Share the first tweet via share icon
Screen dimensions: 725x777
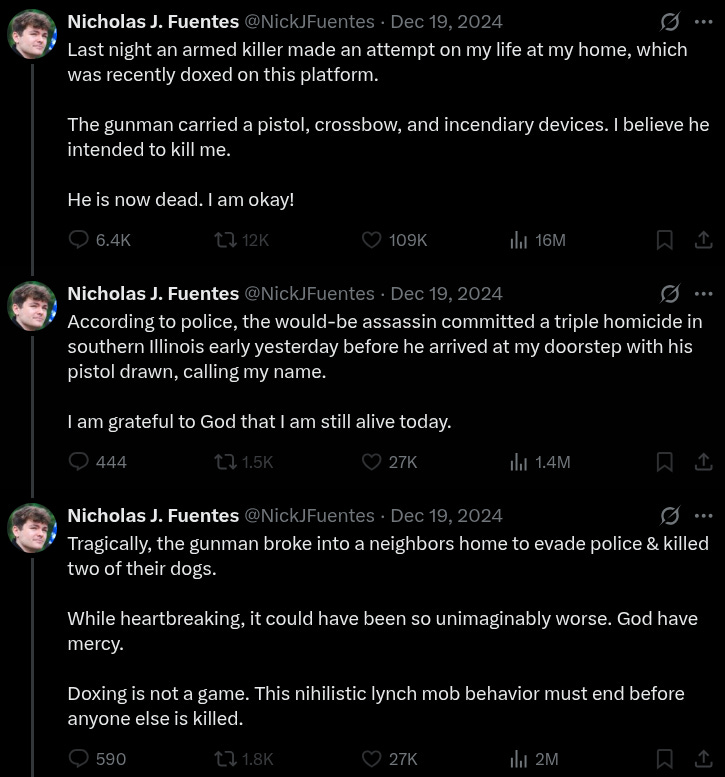click(x=703, y=240)
